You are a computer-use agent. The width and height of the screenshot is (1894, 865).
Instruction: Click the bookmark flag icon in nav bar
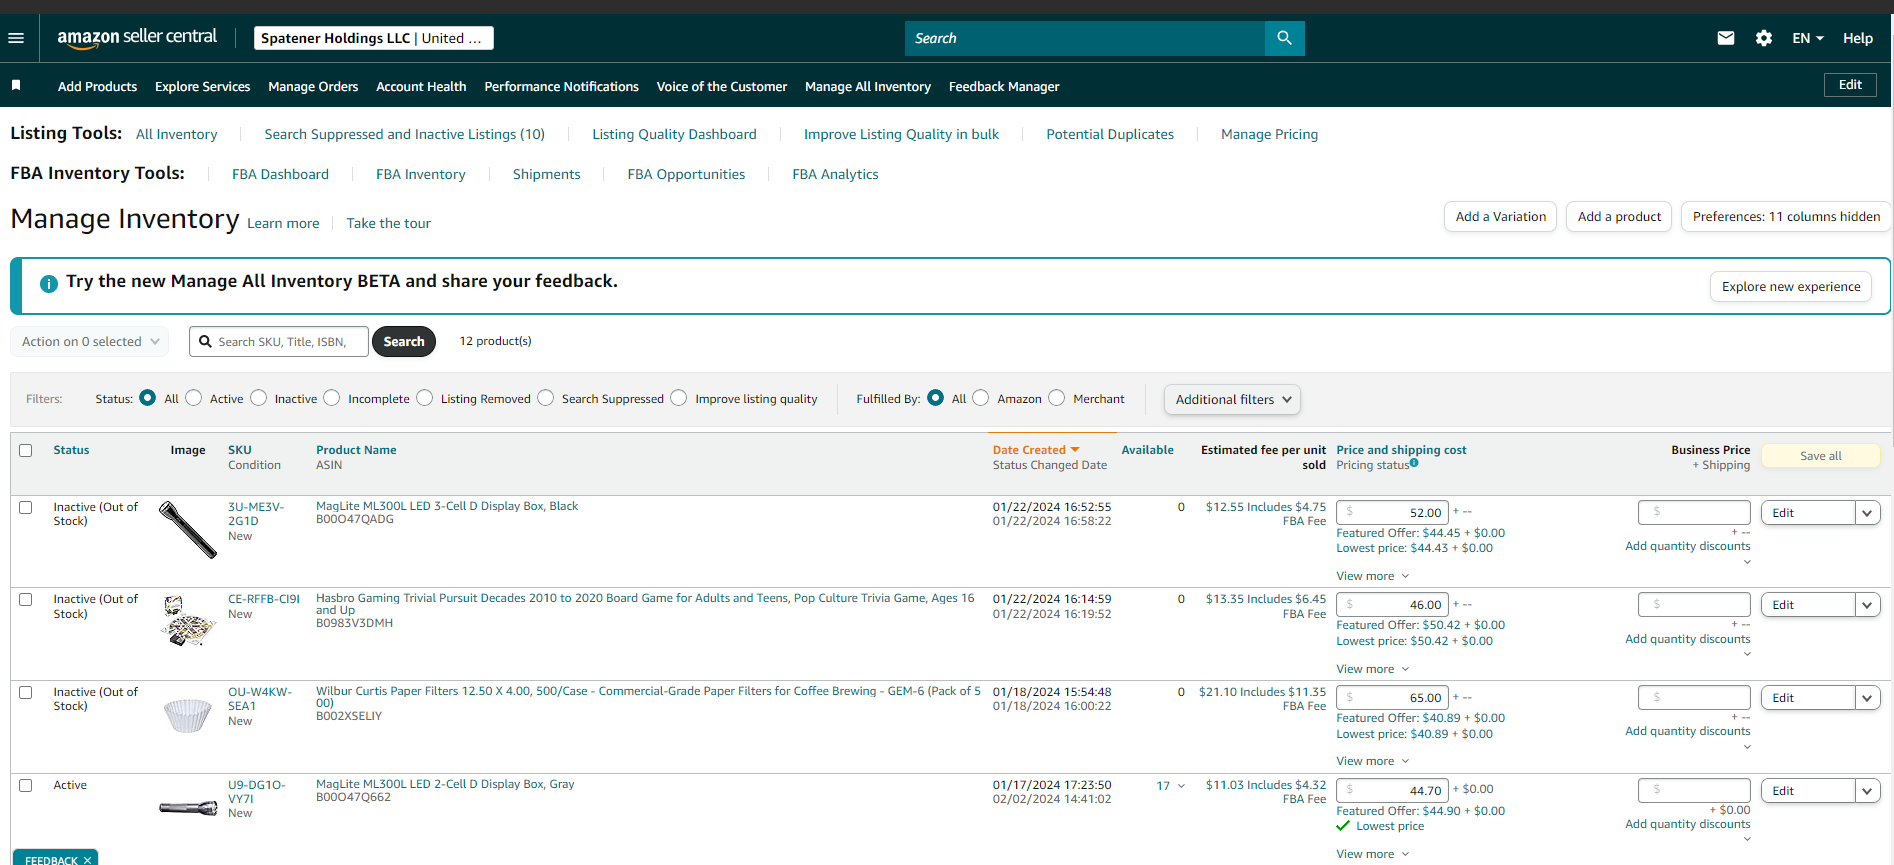[x=16, y=85]
